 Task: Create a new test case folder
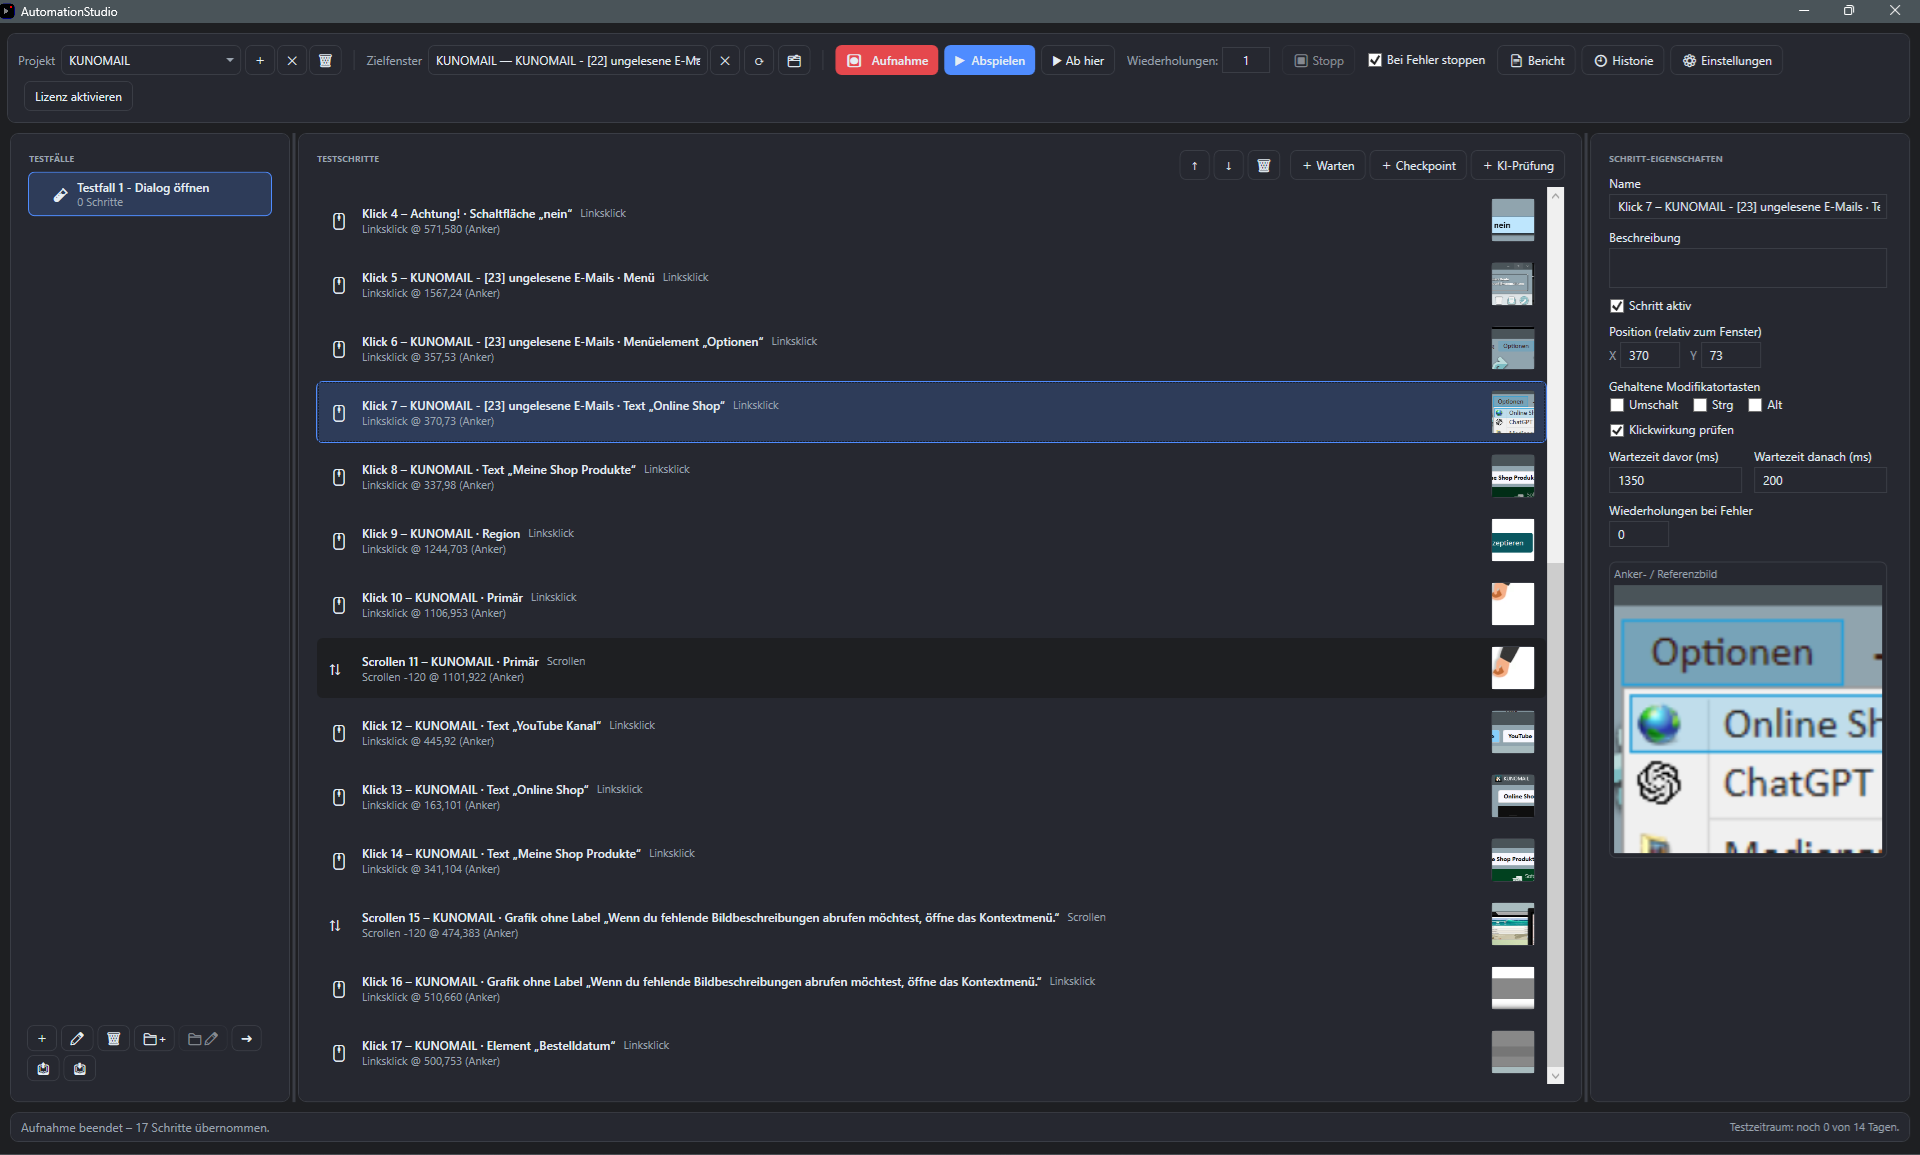154,1039
